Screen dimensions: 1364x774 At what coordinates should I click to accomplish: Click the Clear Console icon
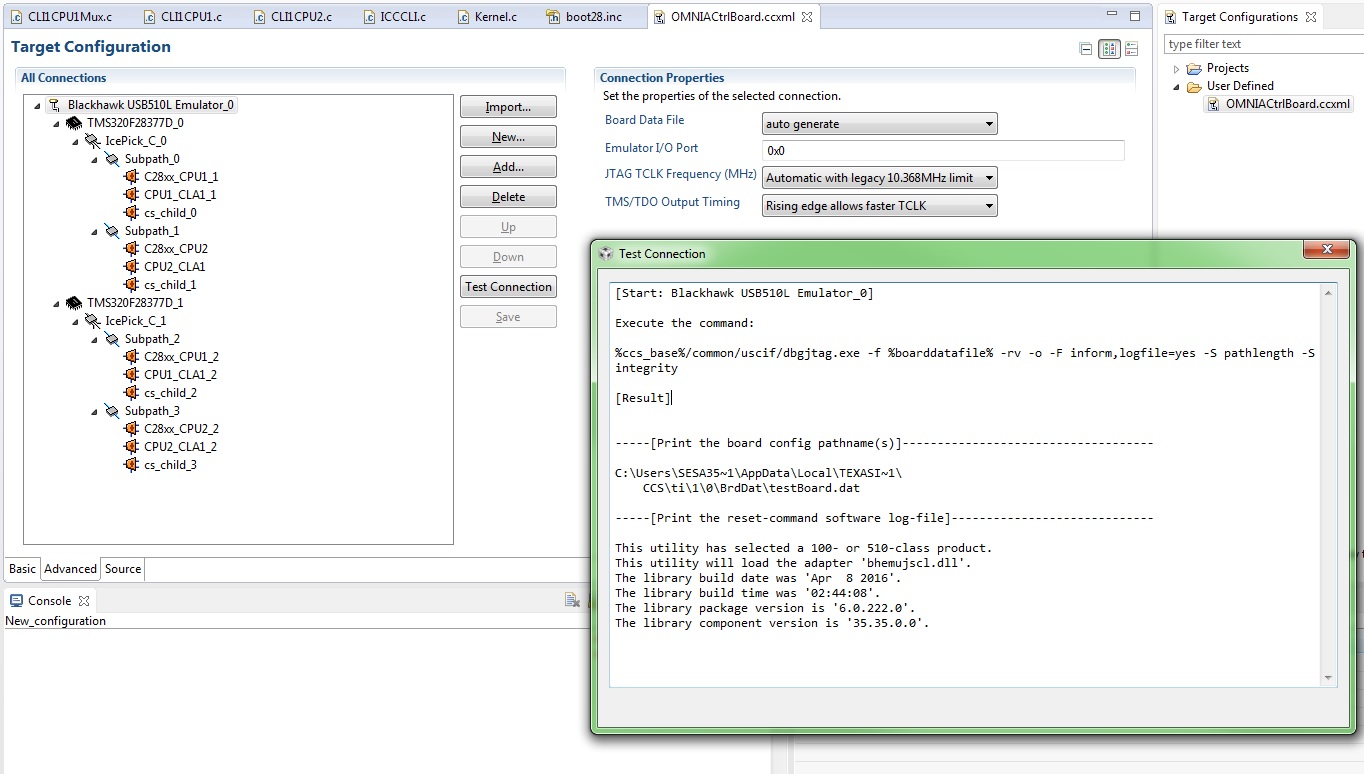(572, 600)
